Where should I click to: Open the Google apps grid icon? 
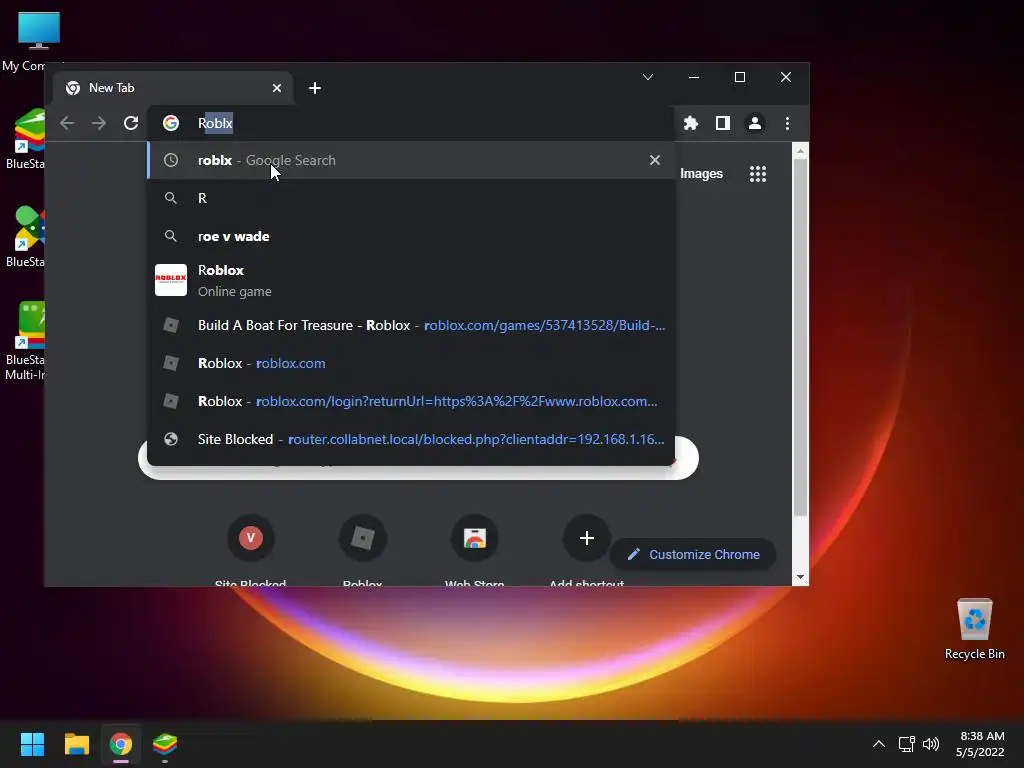pyautogui.click(x=758, y=174)
